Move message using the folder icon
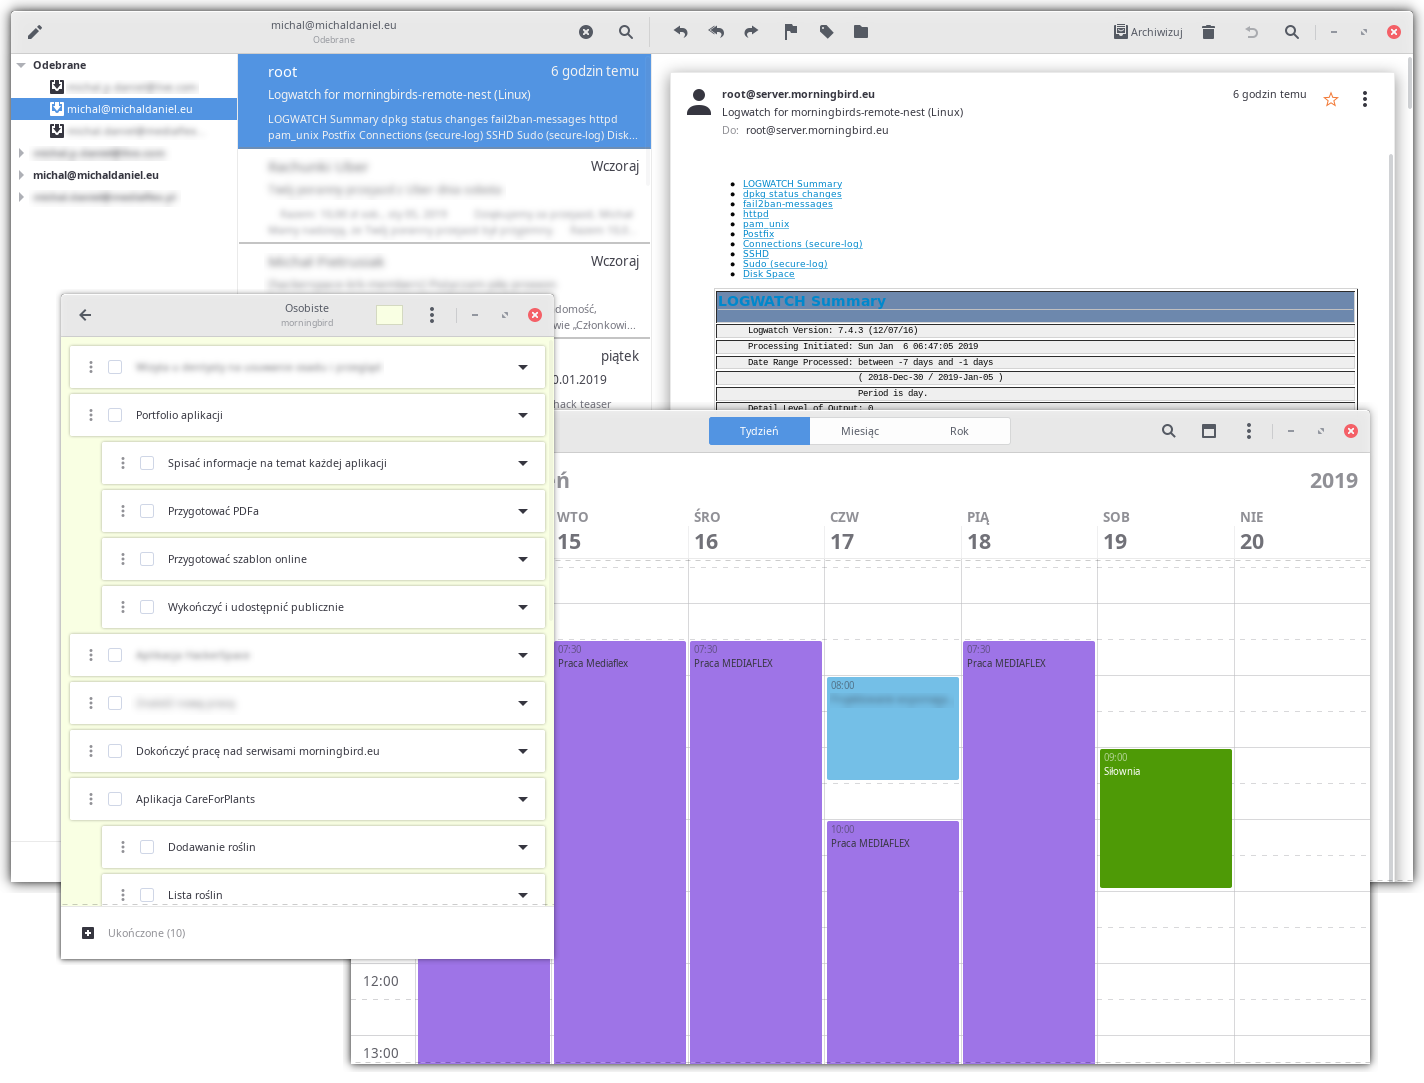Screen dimensions: 1424x1083 click(861, 32)
